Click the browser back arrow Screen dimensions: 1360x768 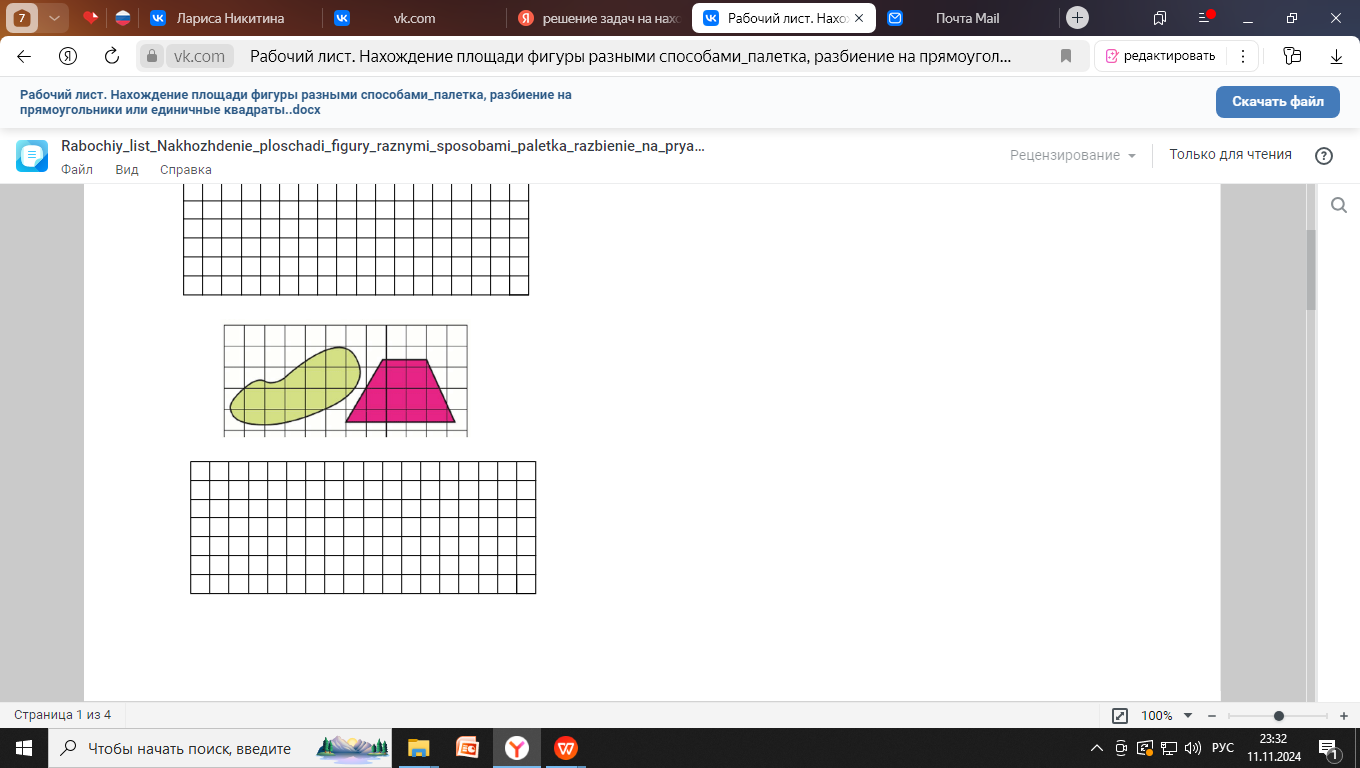coord(24,56)
